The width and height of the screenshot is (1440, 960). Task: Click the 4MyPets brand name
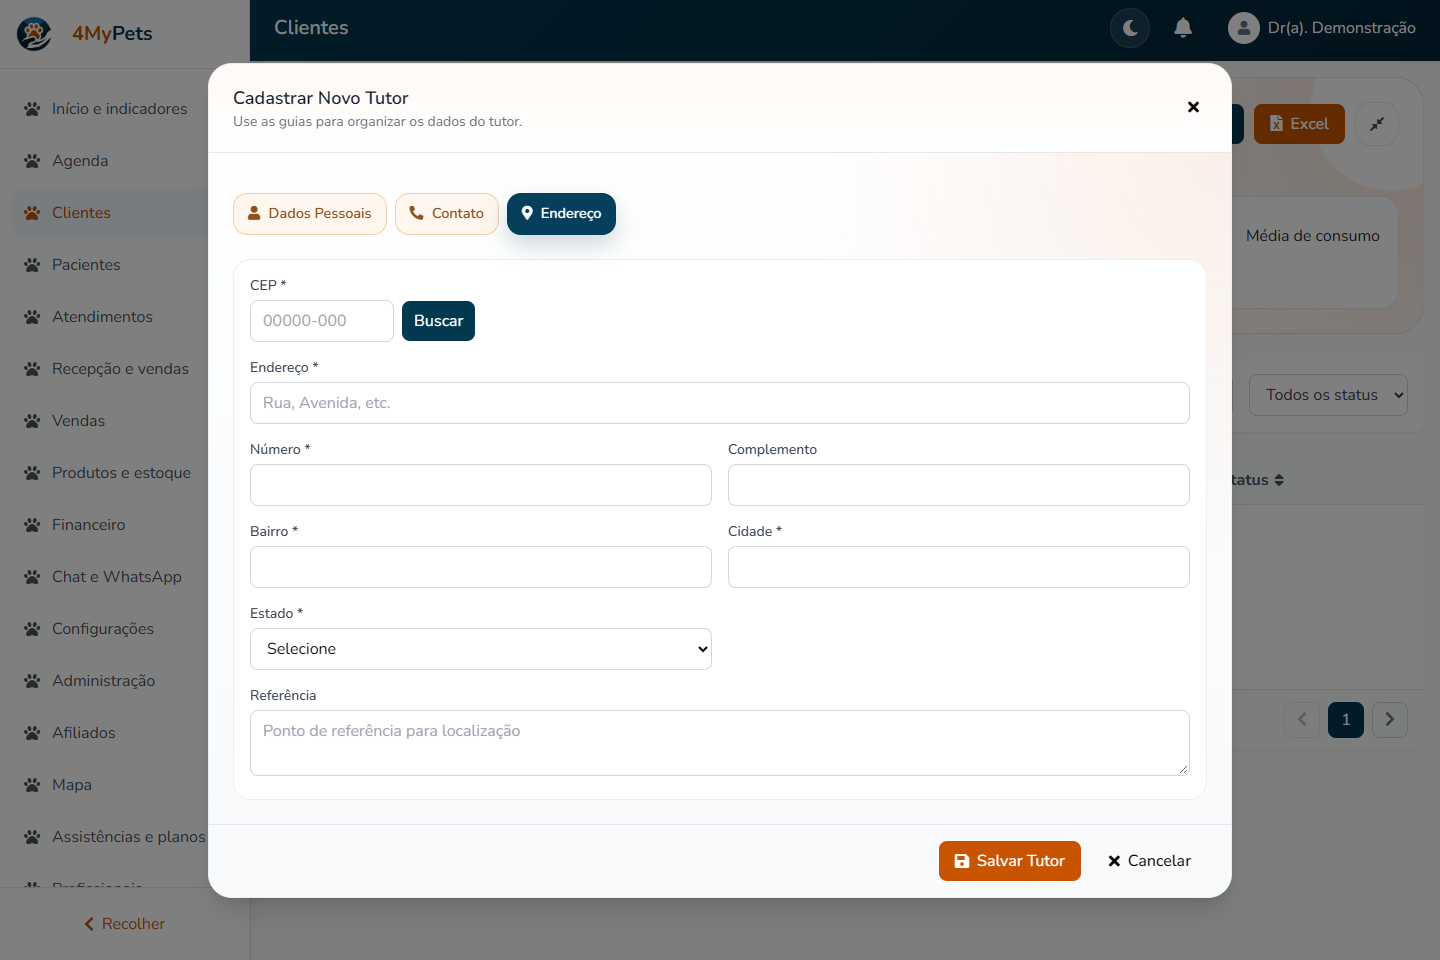112,34
